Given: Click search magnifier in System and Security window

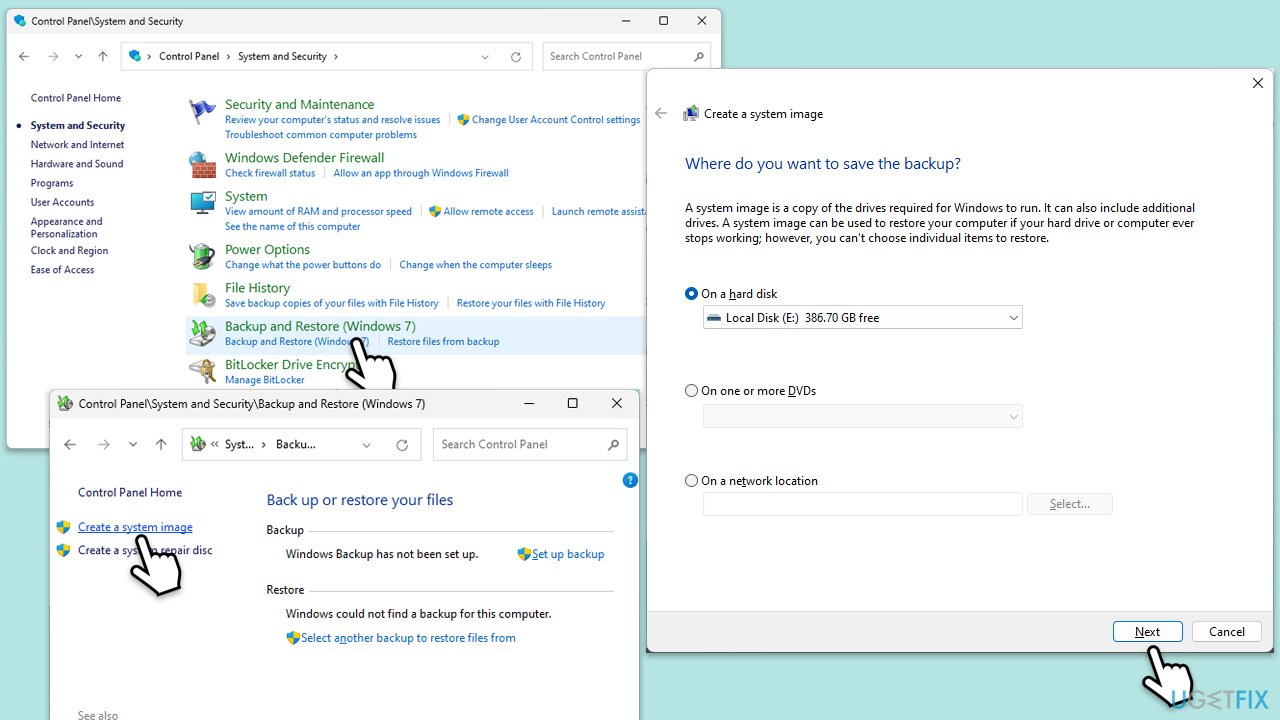Looking at the screenshot, I should tap(698, 56).
